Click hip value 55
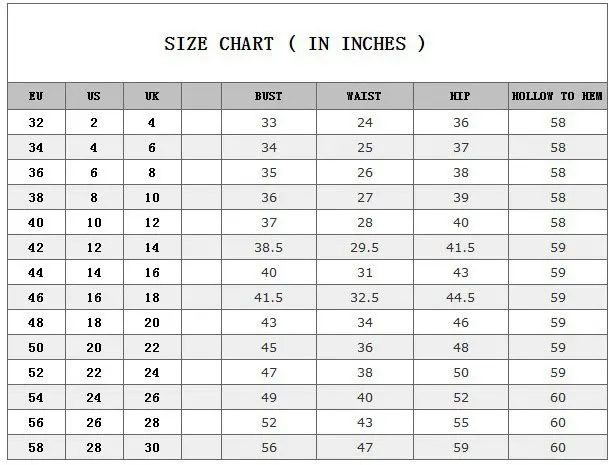Screen dimensions: 611x465 point(461,423)
